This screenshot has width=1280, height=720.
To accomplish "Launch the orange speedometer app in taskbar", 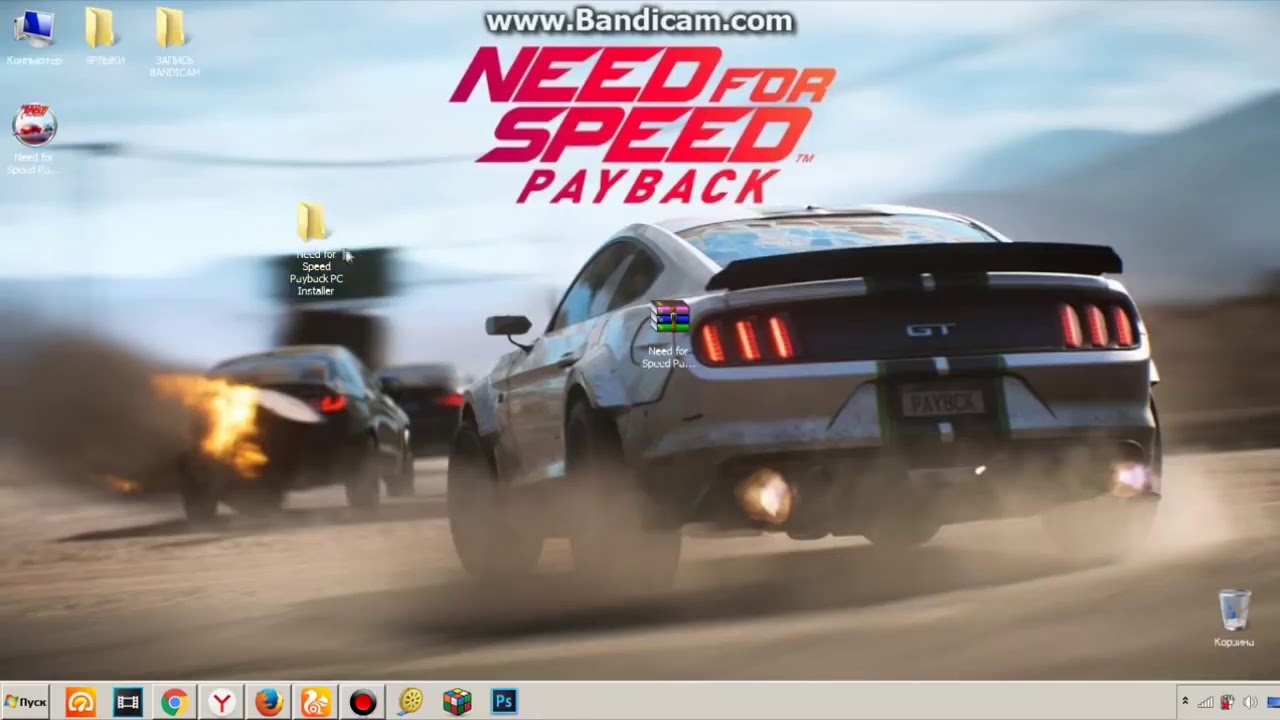I will coord(81,702).
